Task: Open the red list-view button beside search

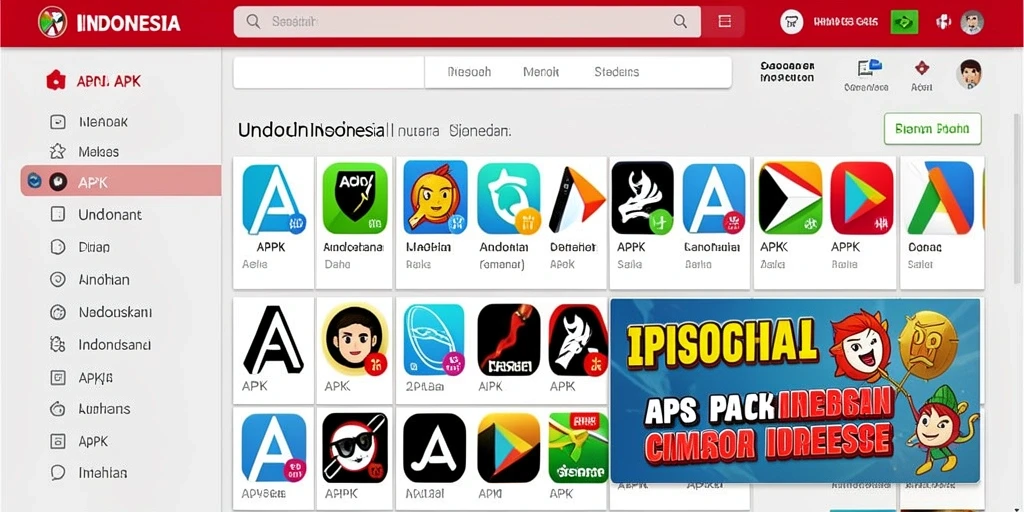Action: point(724,22)
